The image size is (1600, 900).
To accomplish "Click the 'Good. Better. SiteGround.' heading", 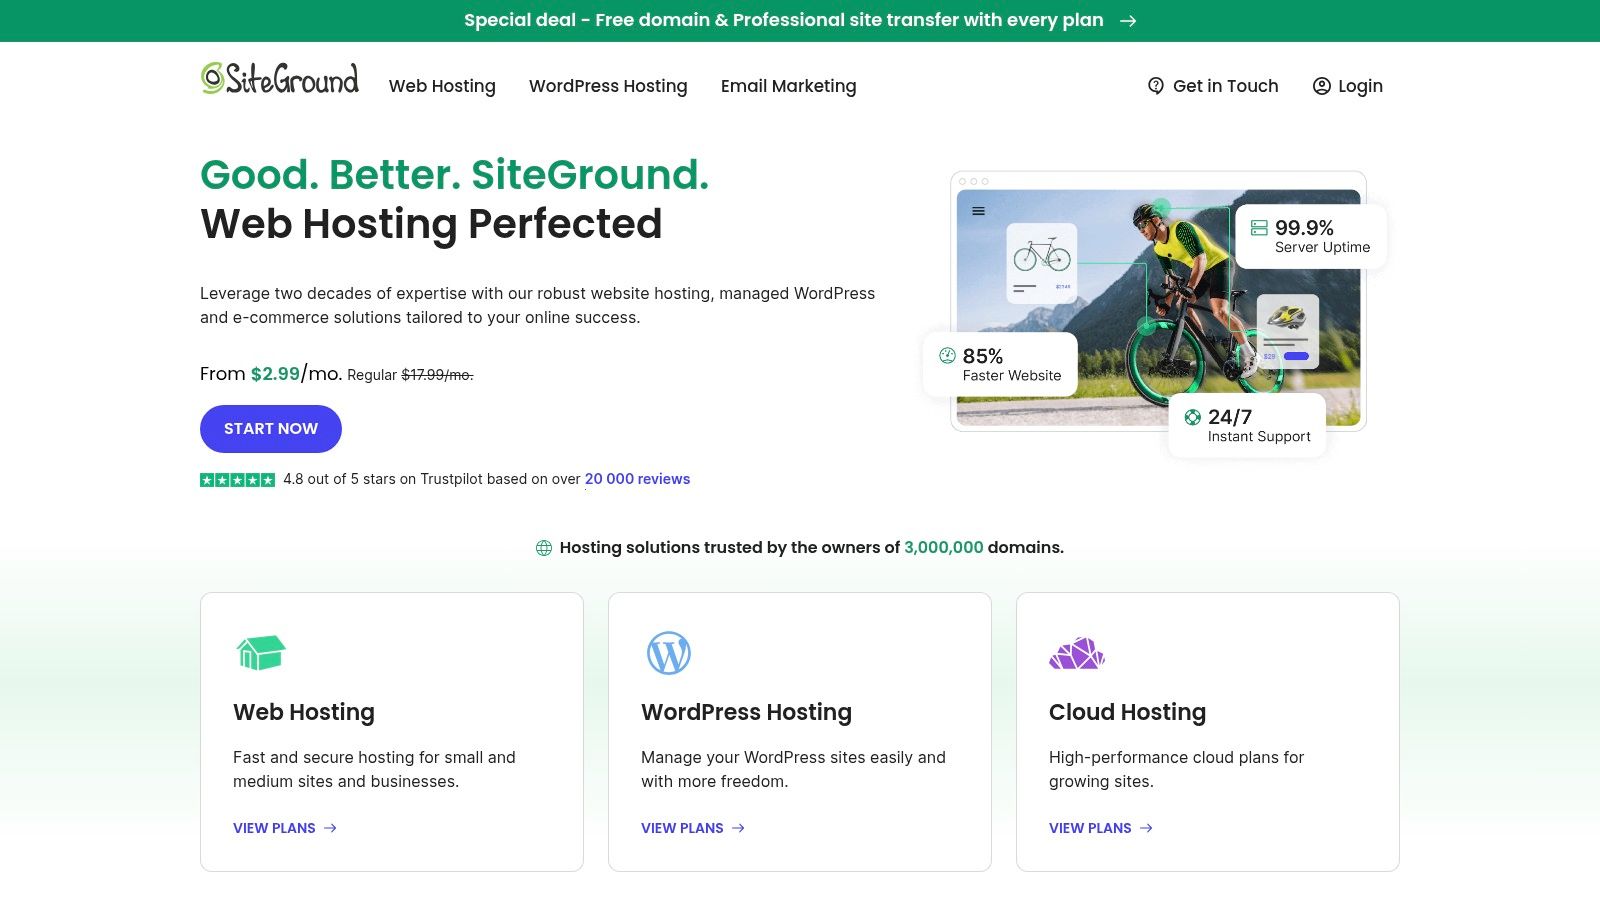I will pos(455,175).
